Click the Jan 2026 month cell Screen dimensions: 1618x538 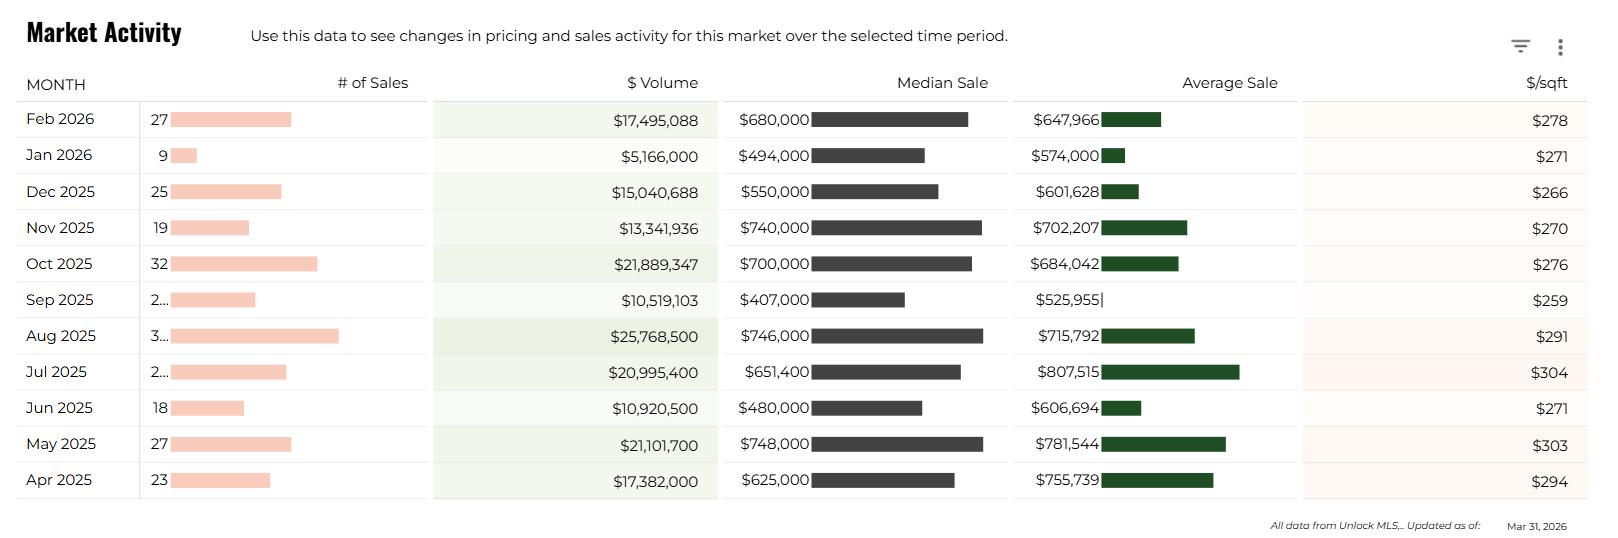[x=59, y=155]
